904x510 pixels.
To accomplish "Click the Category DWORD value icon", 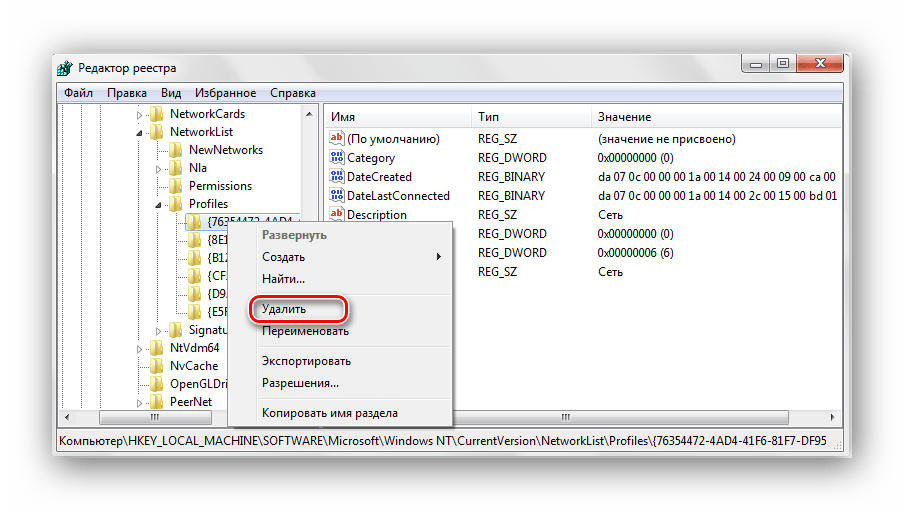I will point(337,158).
